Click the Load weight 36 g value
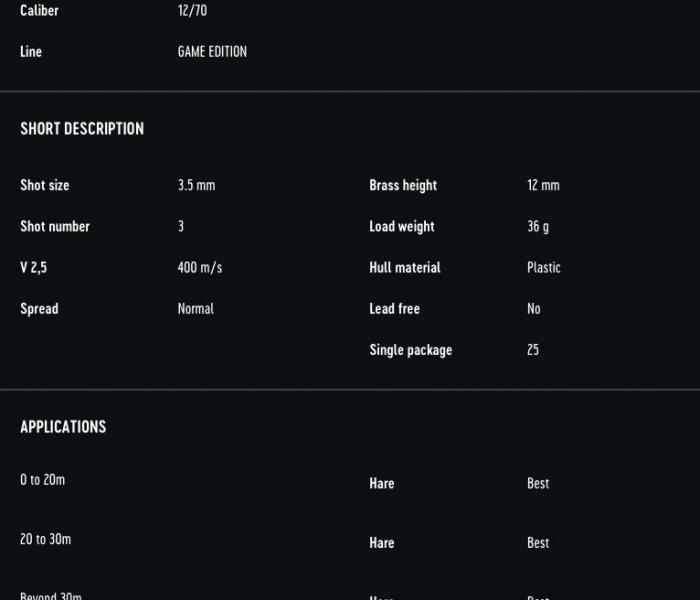 [x=538, y=226]
